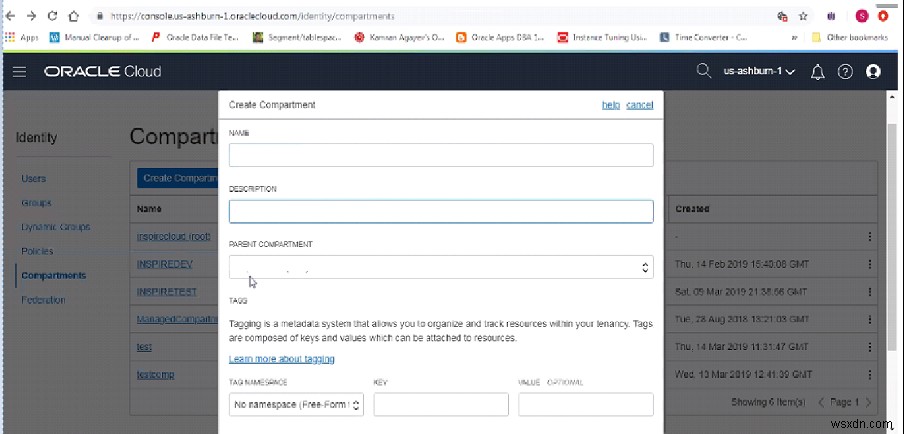The image size is (904, 434).
Task: Open actions menu for the root row
Action: pos(869,237)
